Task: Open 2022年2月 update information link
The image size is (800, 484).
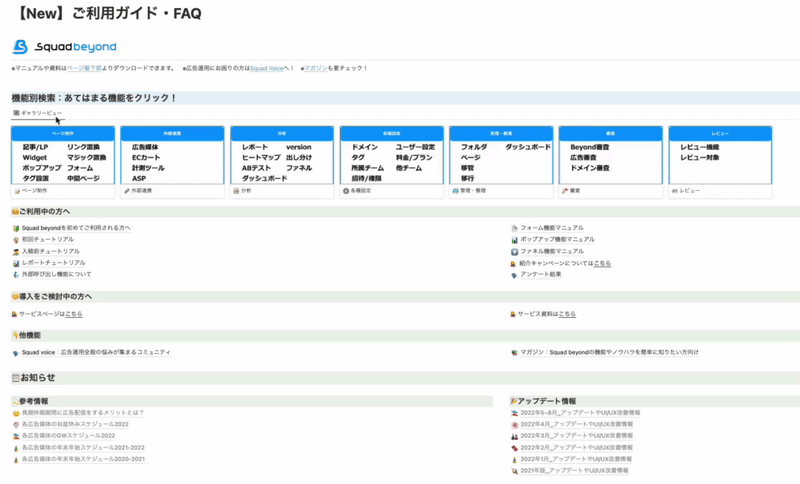Action: coord(577,448)
